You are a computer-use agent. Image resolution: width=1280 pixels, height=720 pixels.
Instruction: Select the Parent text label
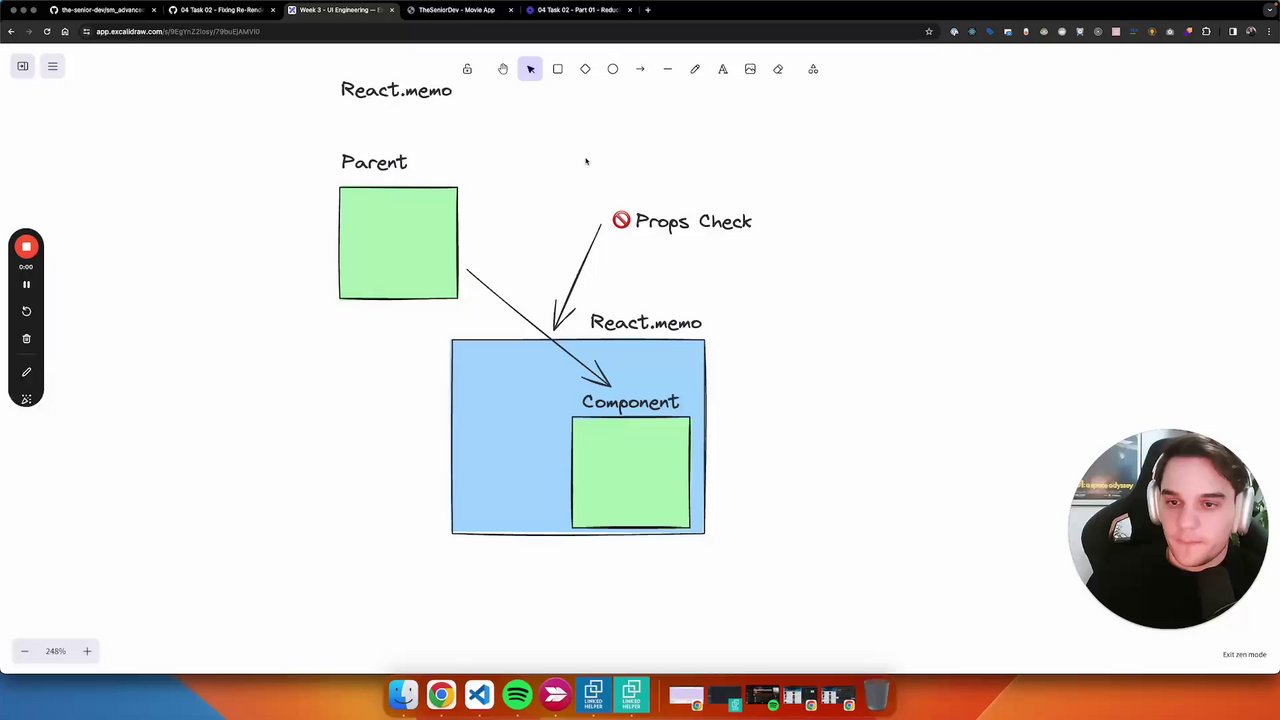point(374,162)
